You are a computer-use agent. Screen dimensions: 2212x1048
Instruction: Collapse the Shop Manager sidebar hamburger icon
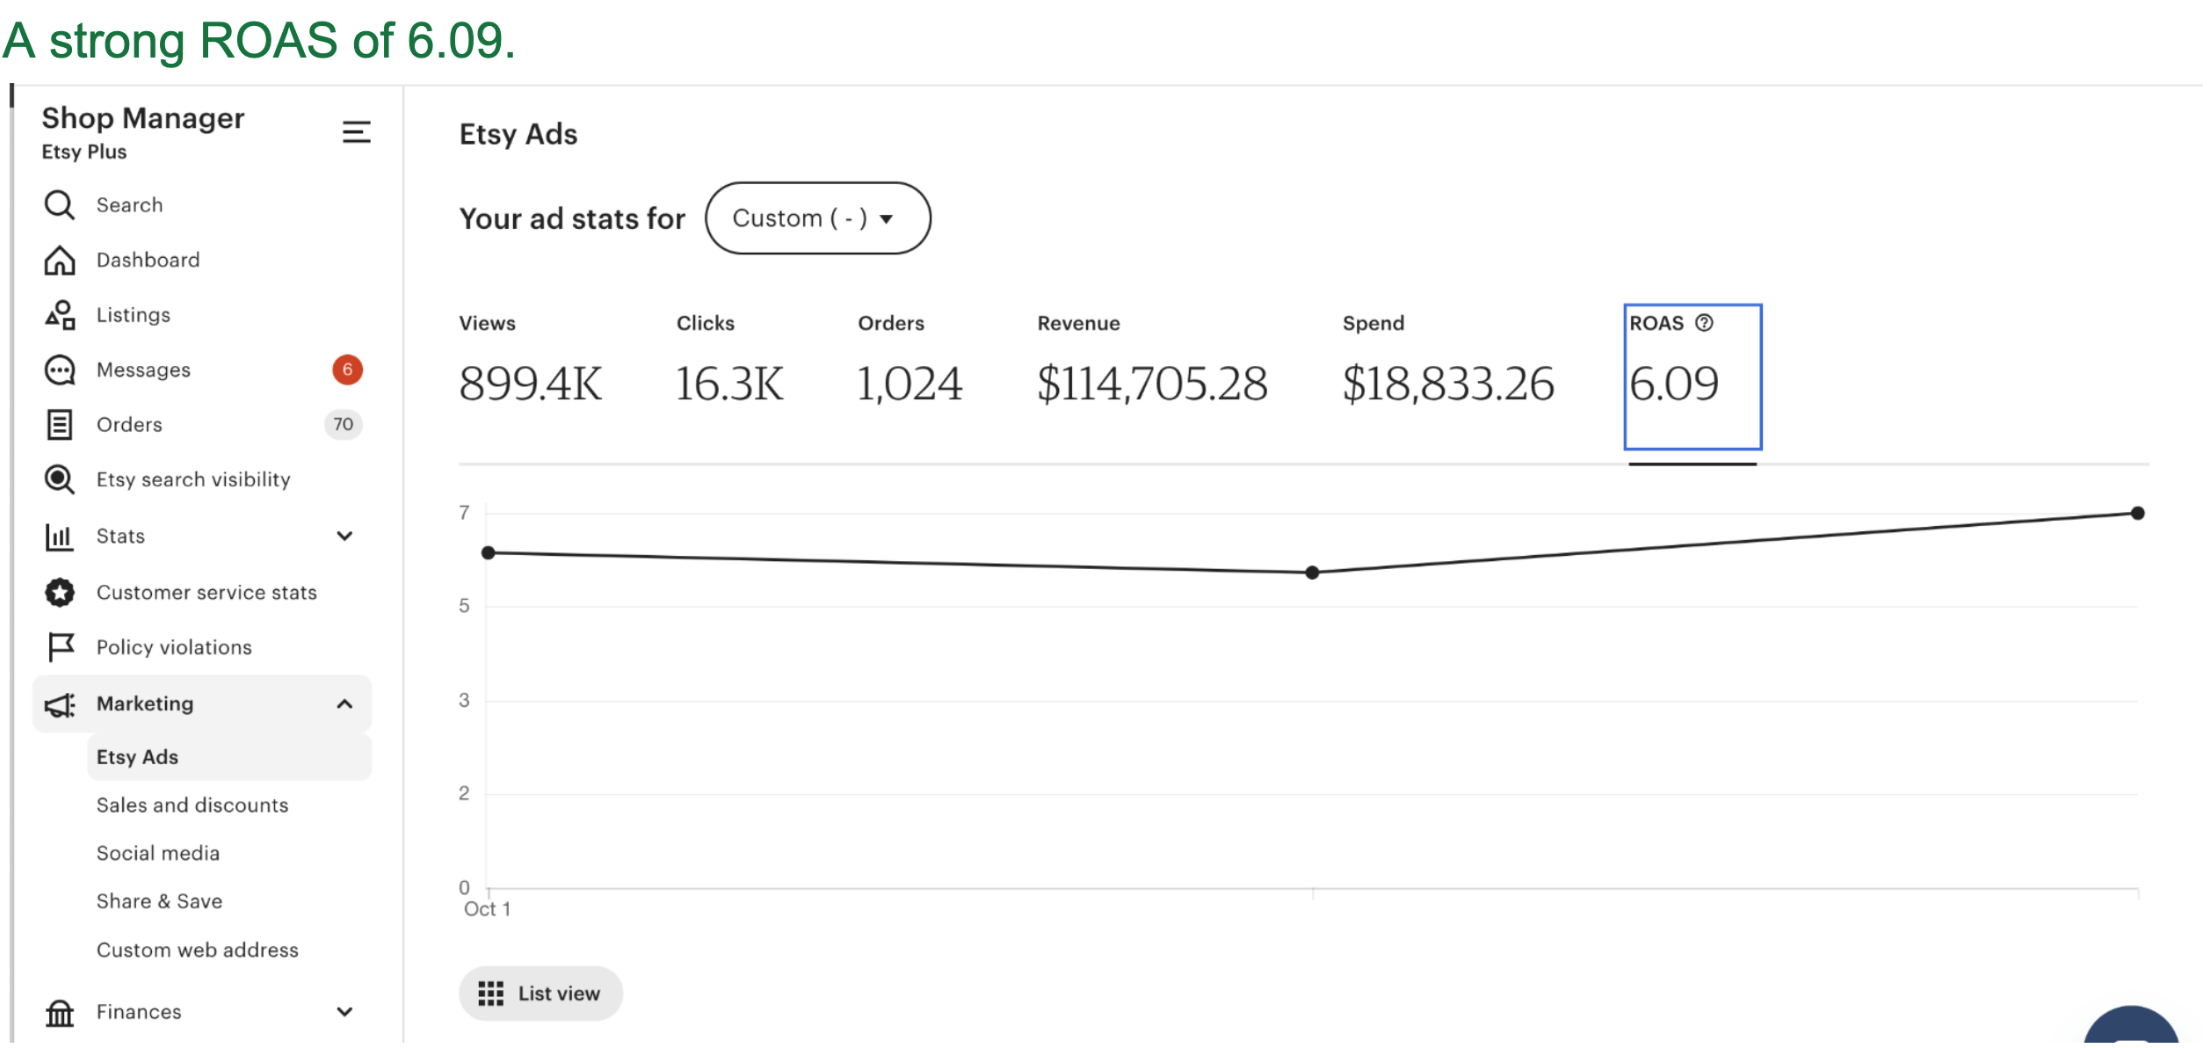pos(356,132)
